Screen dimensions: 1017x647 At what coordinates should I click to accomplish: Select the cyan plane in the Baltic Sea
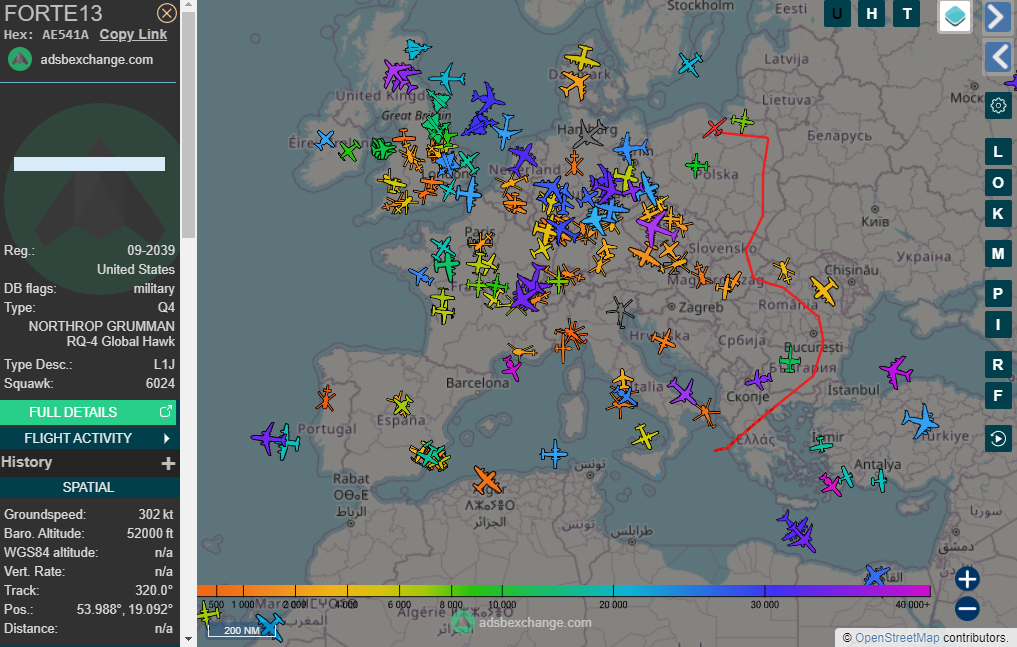(x=690, y=64)
